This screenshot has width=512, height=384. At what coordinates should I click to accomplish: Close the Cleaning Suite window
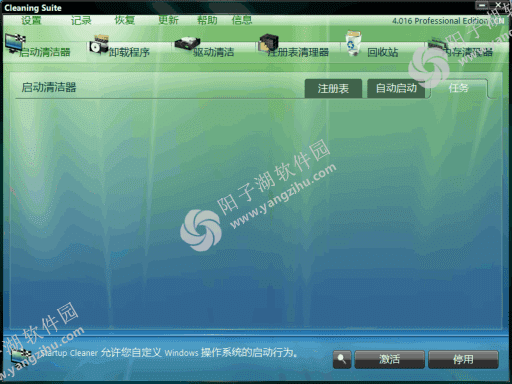click(499, 5)
